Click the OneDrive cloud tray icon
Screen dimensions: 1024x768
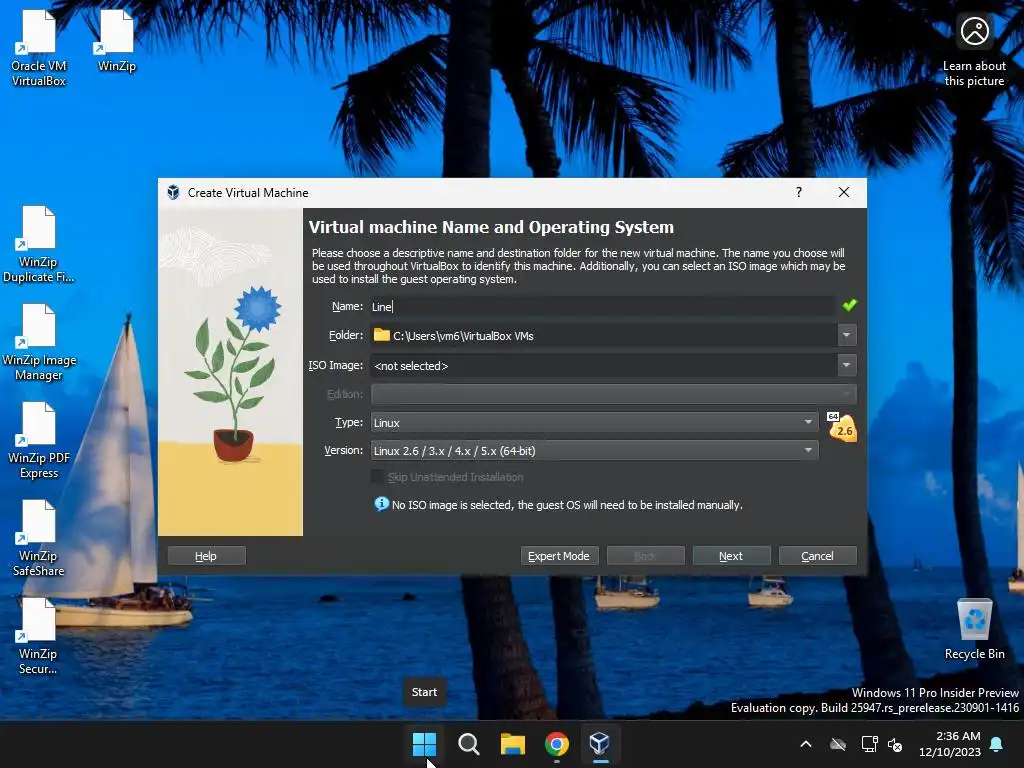click(x=838, y=744)
